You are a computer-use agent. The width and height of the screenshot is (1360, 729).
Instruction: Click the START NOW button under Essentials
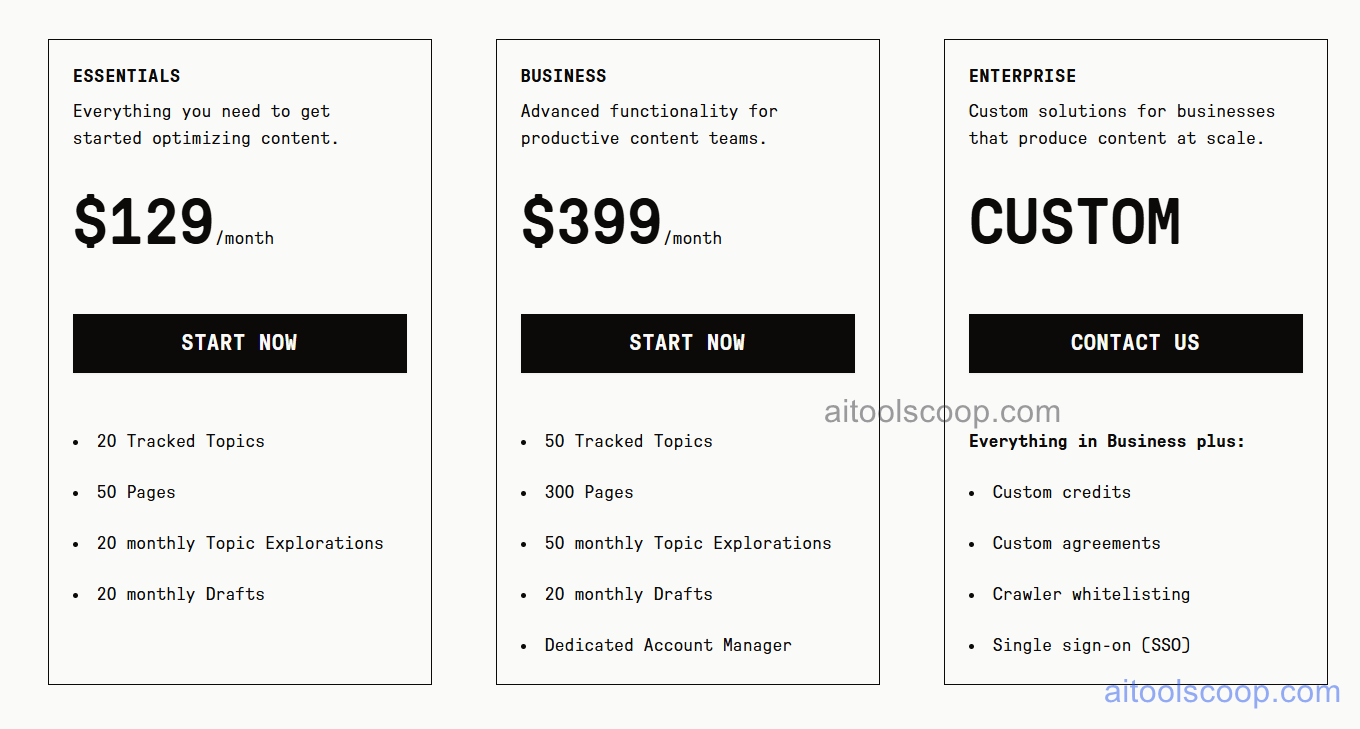(239, 343)
